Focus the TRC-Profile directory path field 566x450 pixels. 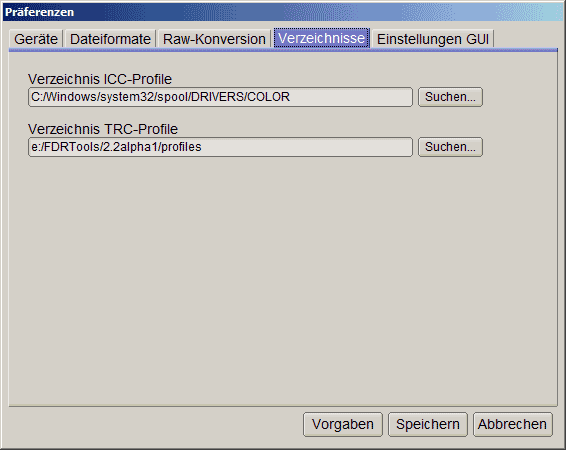pyautogui.click(x=220, y=147)
